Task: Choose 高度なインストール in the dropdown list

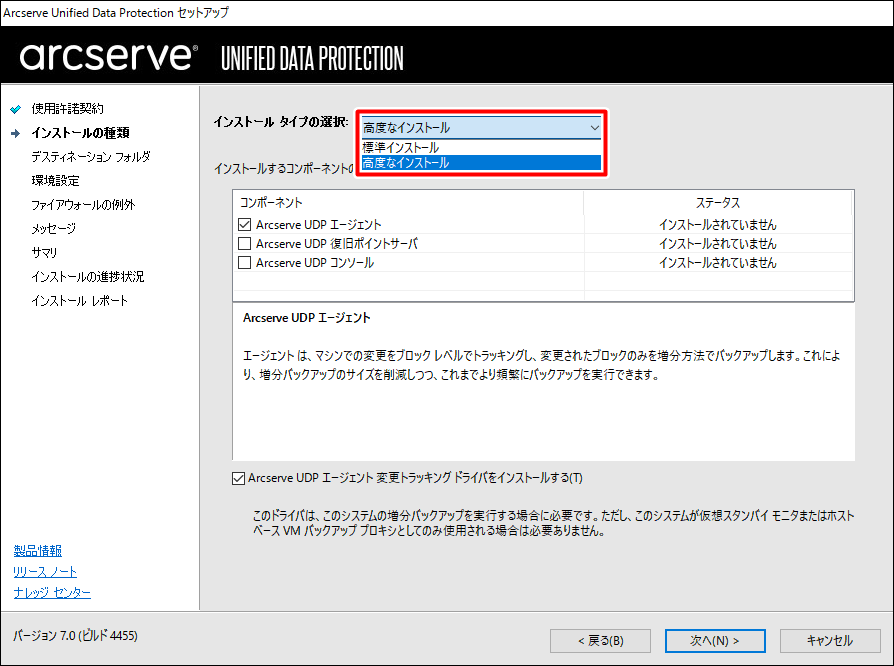Action: click(x=481, y=163)
